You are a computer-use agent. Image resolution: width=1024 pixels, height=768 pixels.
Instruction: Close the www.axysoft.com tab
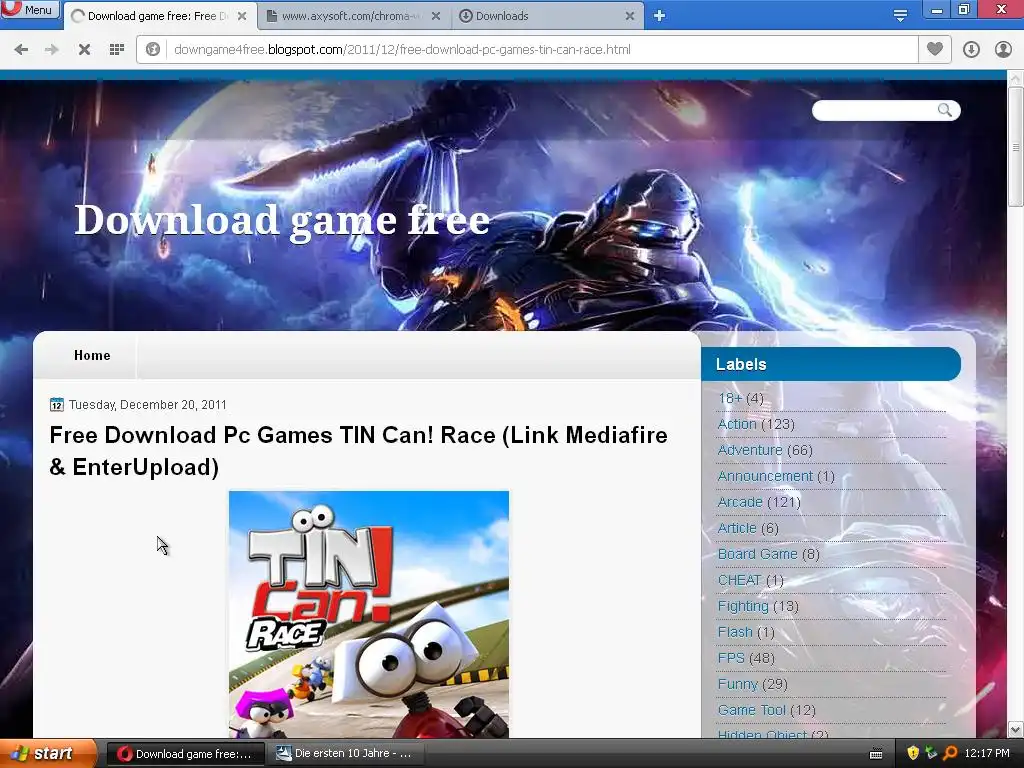[x=436, y=16]
